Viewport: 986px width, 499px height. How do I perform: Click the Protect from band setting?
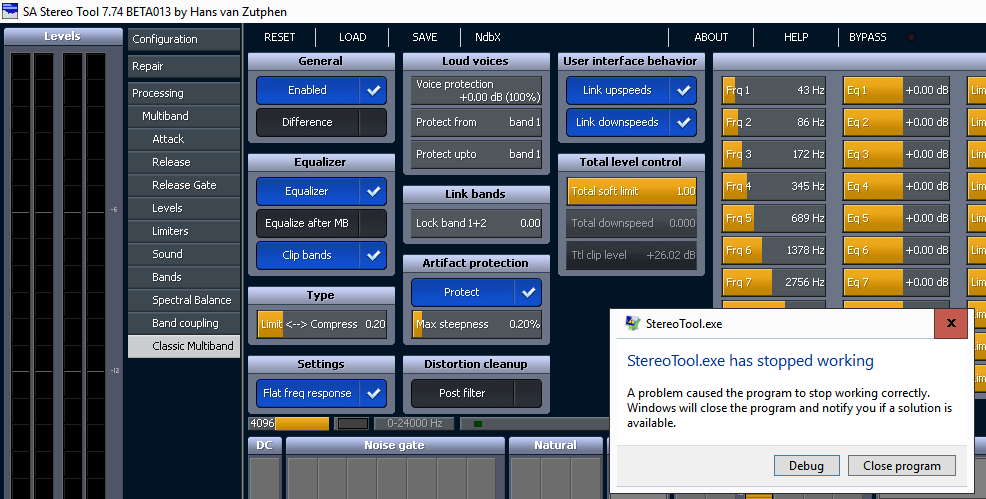click(x=477, y=123)
